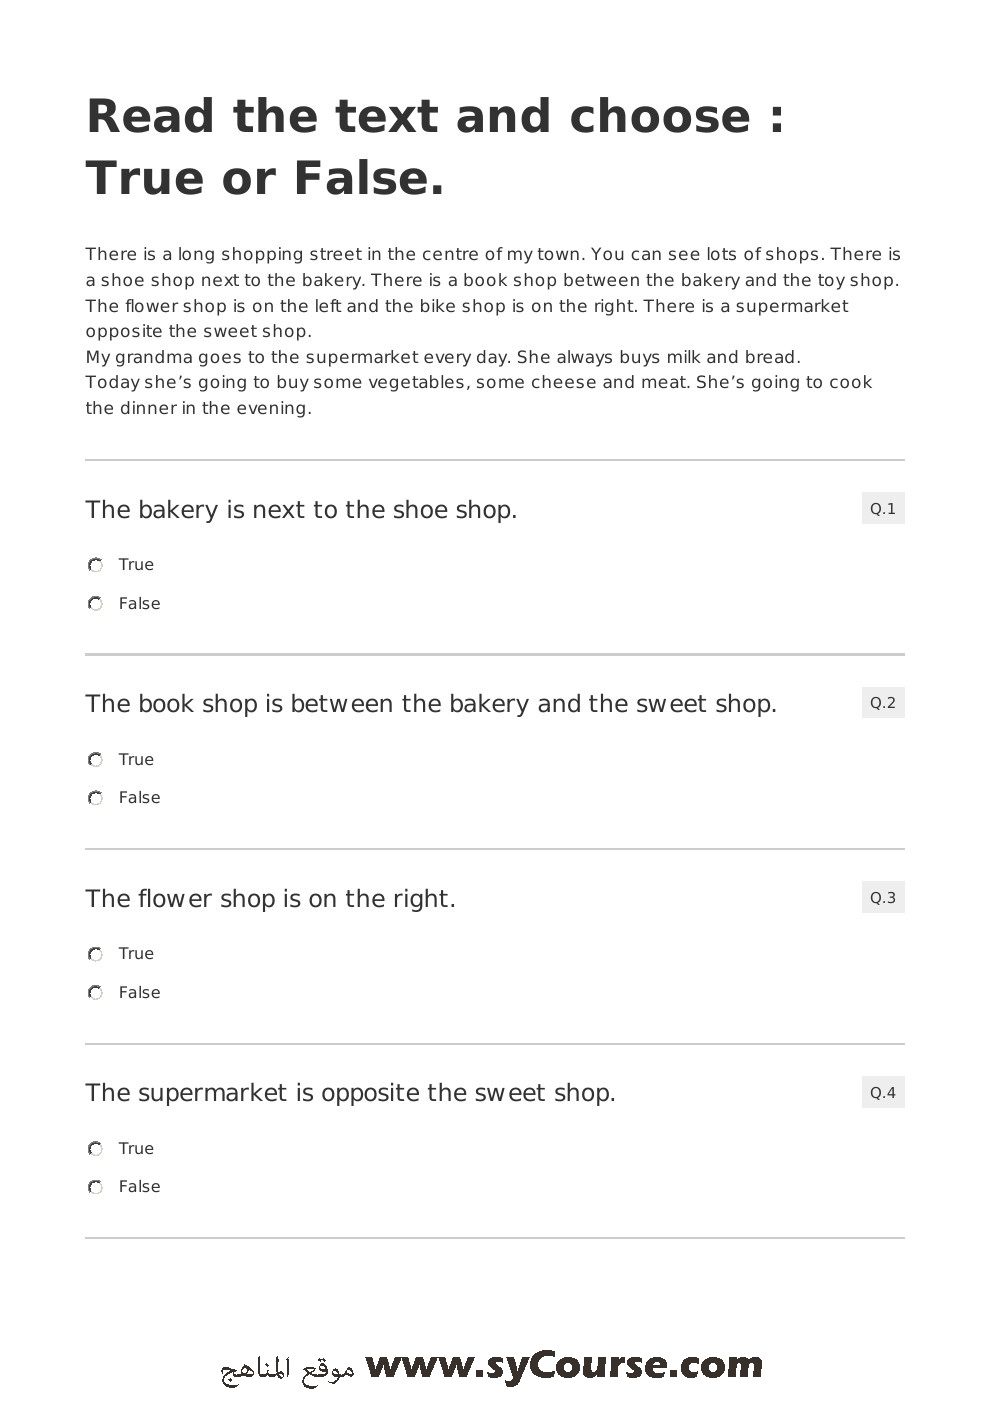This screenshot has width=992, height=1403.
Task: Click the 'Read the text and choose' heading
Action: [x=436, y=147]
